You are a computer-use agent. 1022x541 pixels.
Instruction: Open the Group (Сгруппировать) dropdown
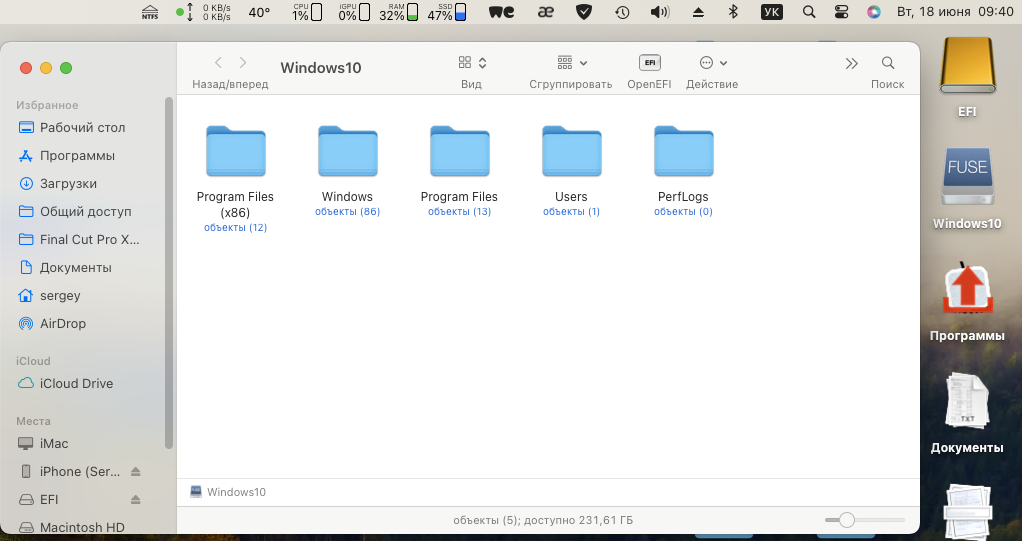(572, 63)
